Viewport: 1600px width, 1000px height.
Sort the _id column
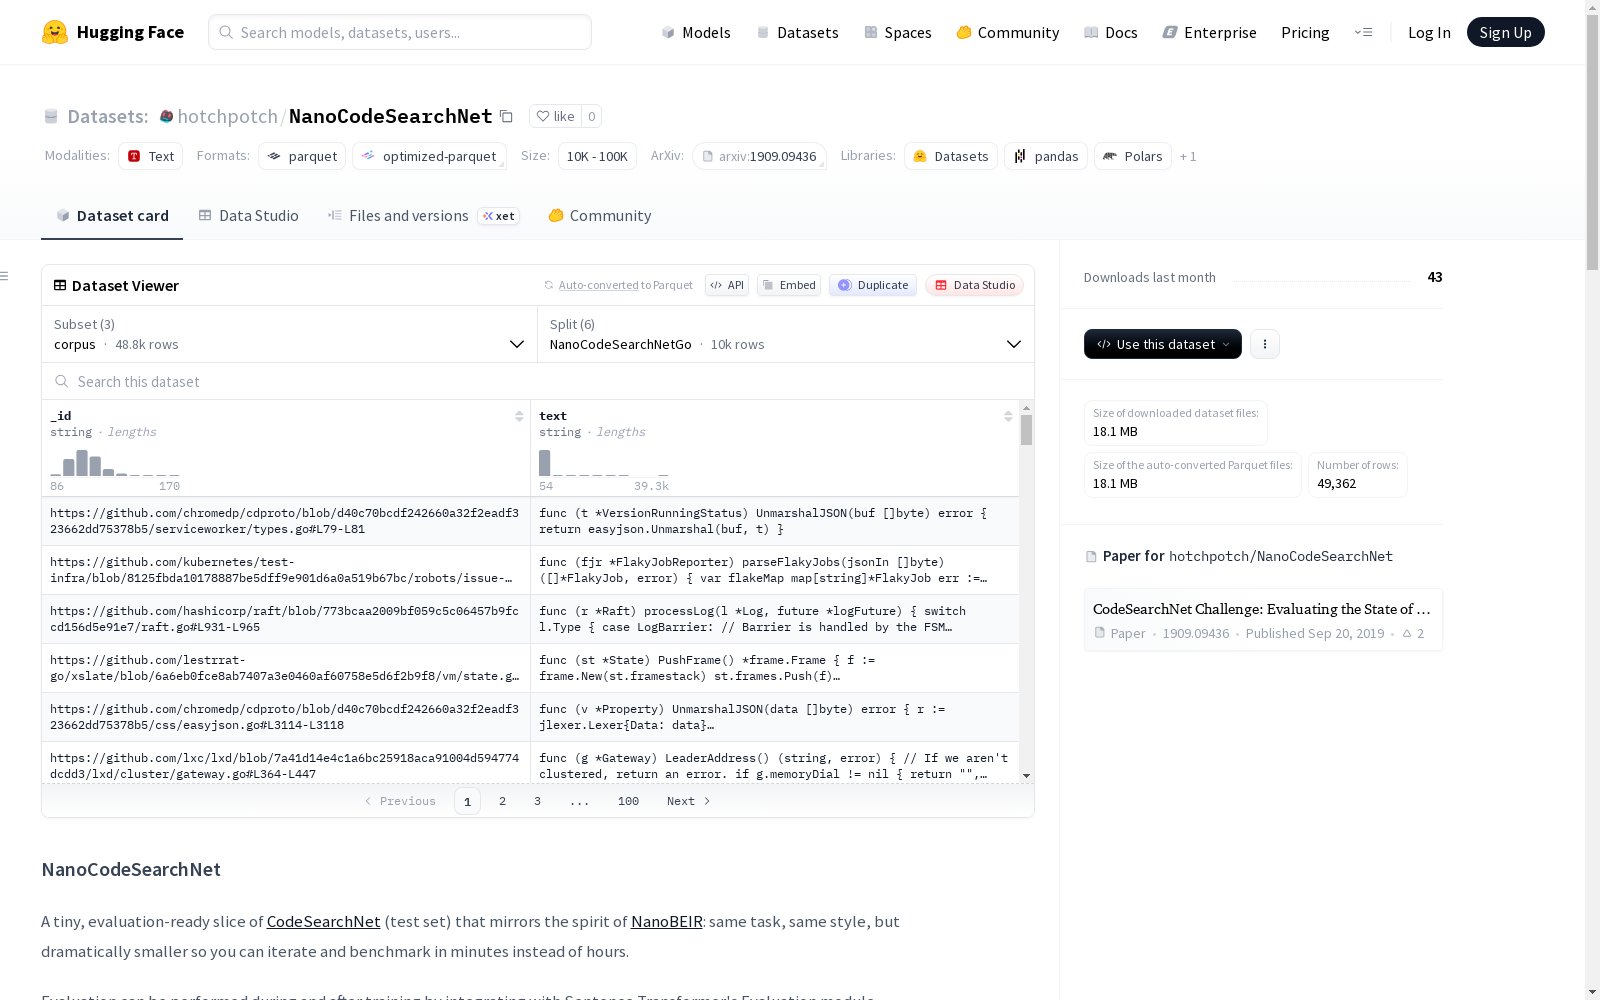519,416
